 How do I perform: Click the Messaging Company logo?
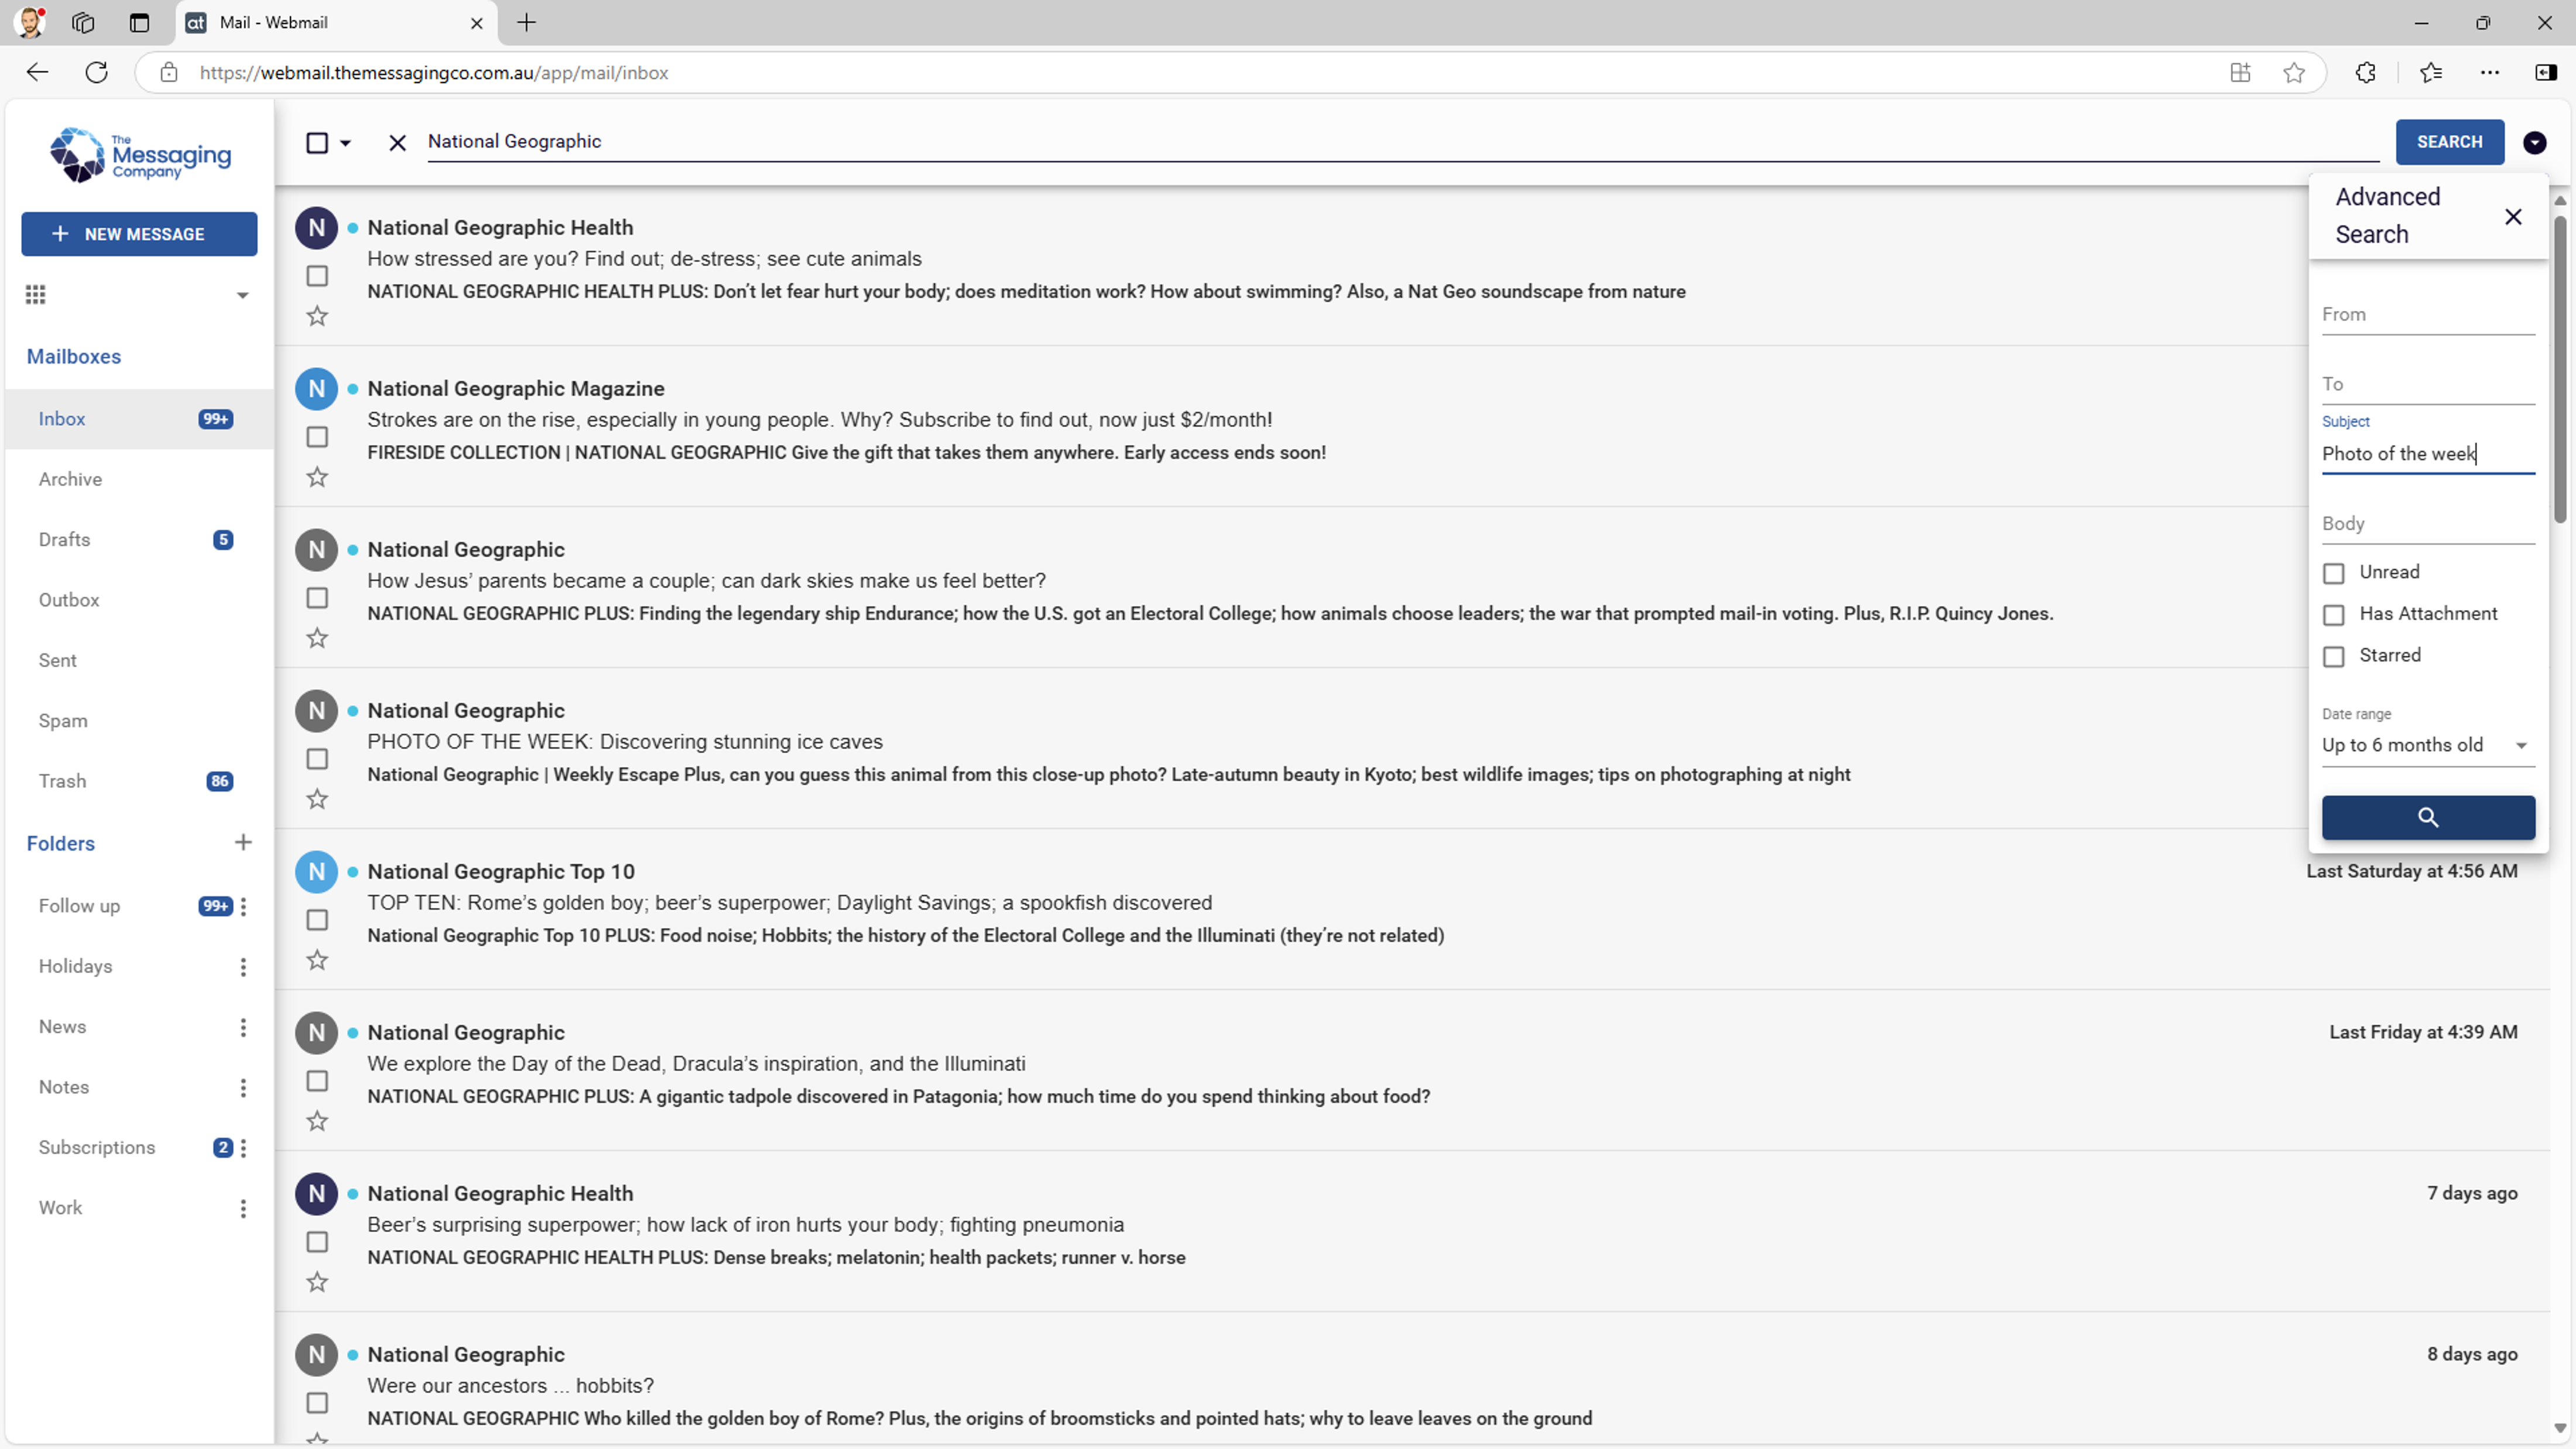[140, 155]
